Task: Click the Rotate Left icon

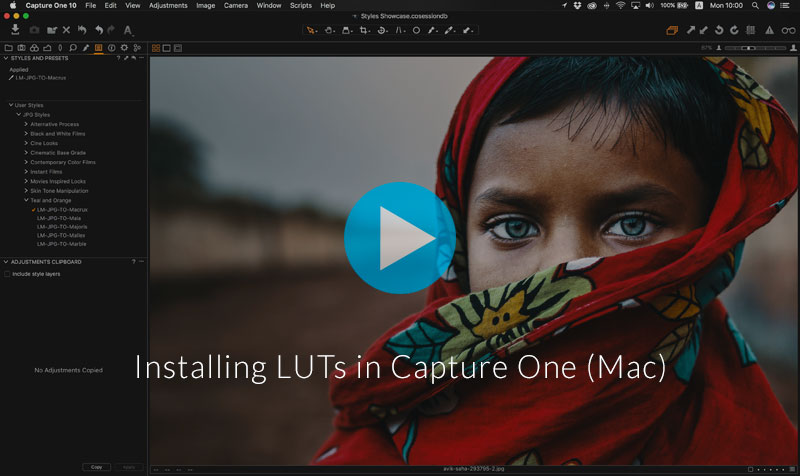Action: [717, 30]
